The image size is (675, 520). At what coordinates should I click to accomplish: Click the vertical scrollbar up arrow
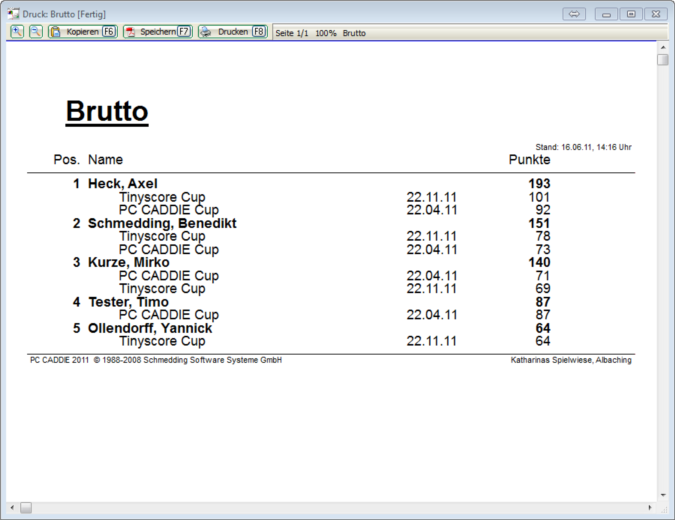[662, 46]
